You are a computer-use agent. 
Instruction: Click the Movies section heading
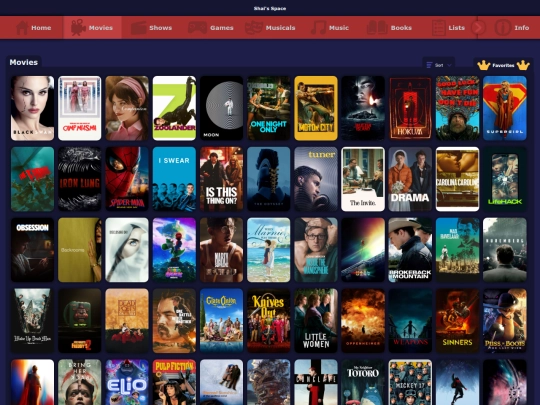click(24, 62)
